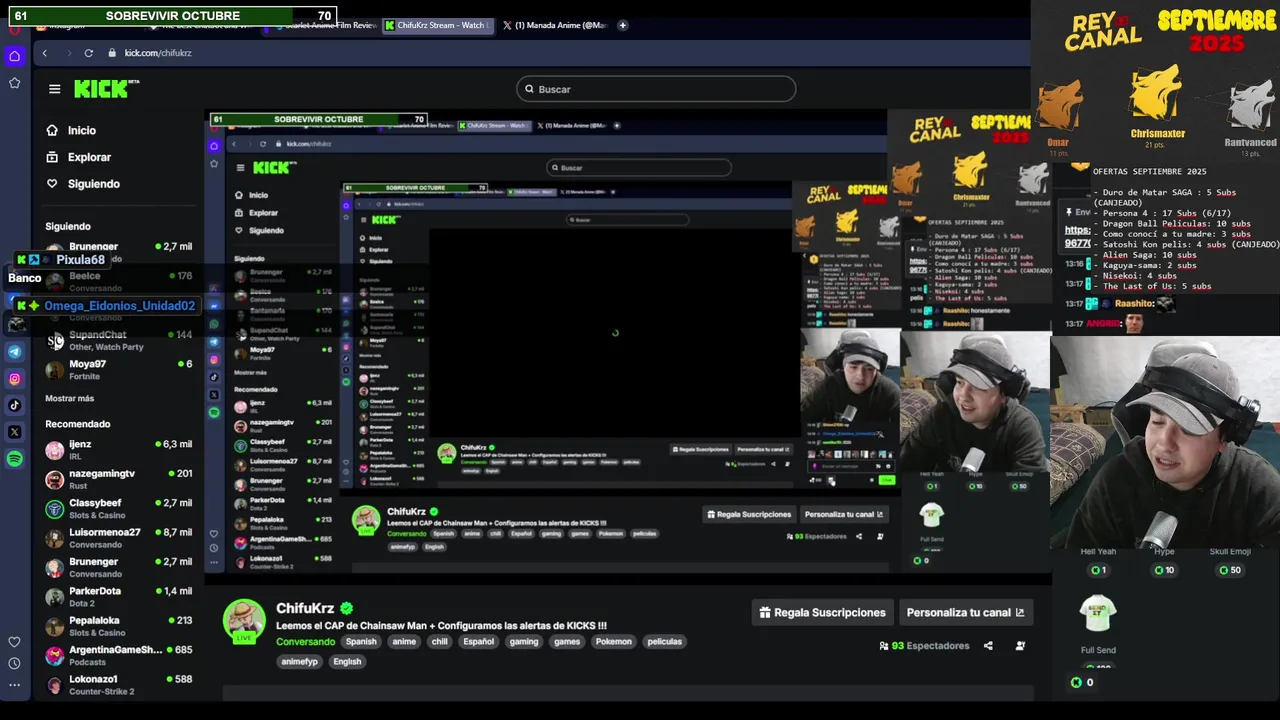Select the English tag
The height and width of the screenshot is (720, 1280).
tap(347, 661)
